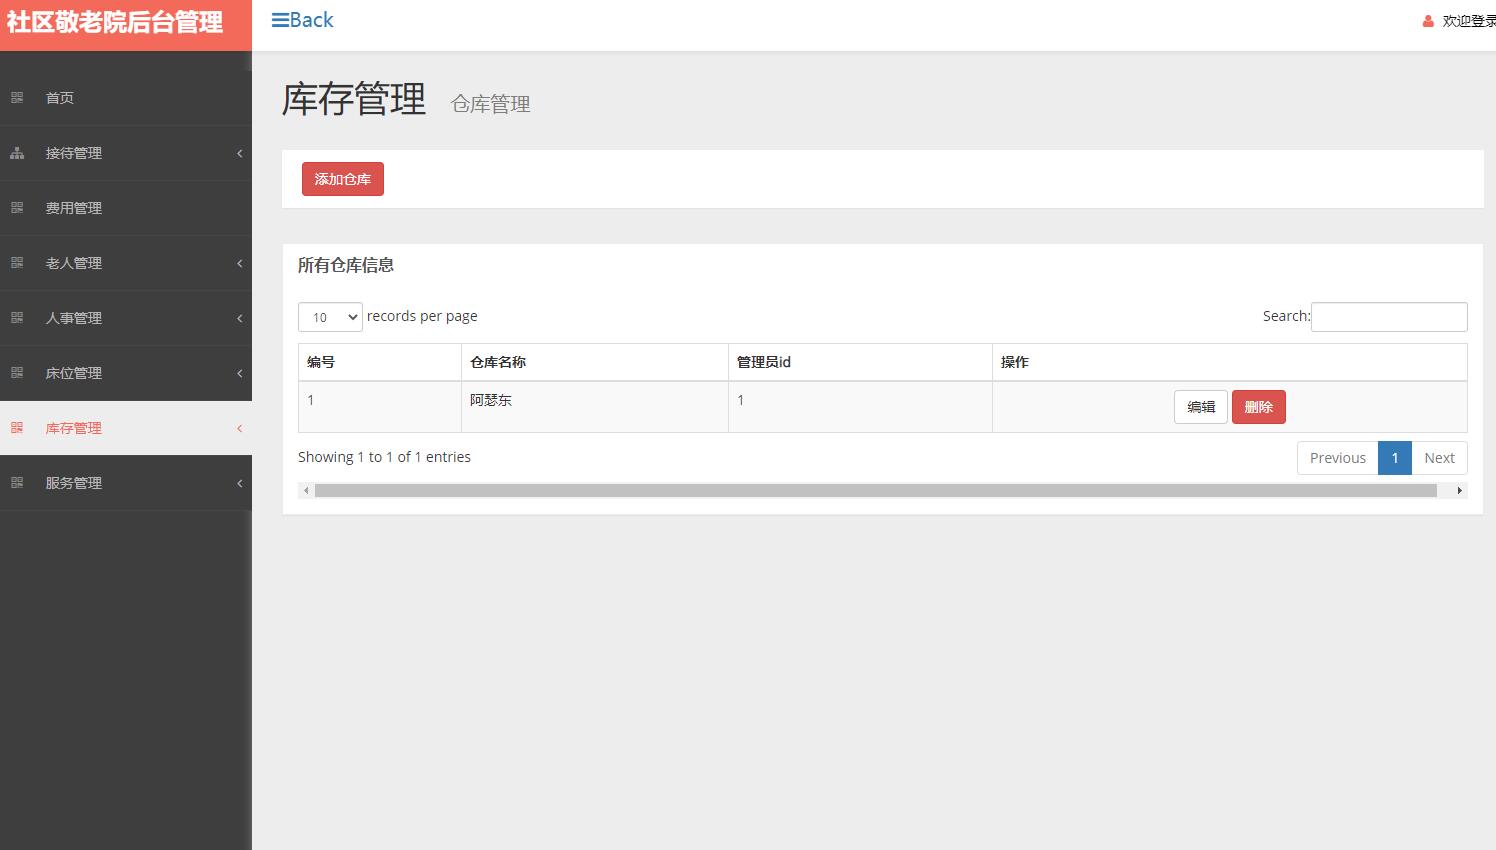
Task: Click the 床位管理 sidebar icon
Action: coord(17,372)
